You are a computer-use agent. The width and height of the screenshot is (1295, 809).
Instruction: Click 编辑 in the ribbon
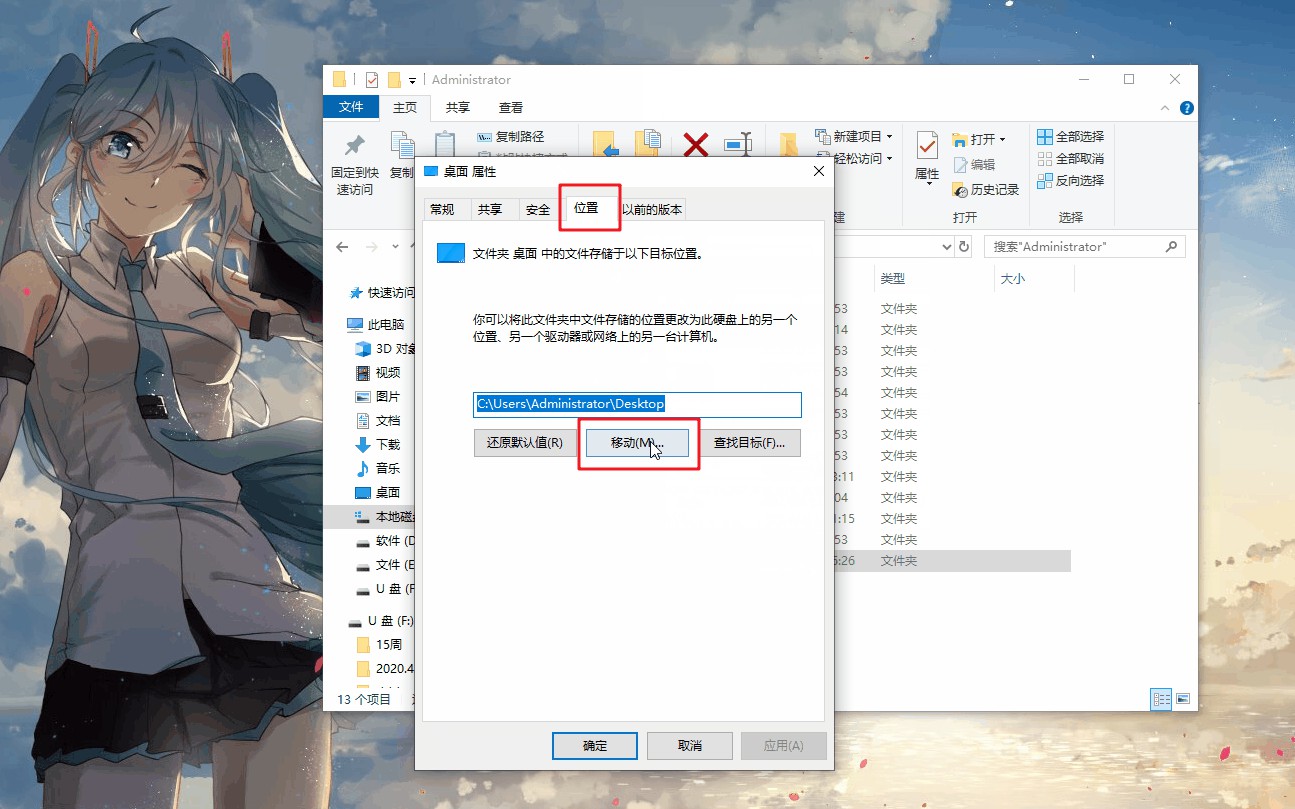click(975, 165)
